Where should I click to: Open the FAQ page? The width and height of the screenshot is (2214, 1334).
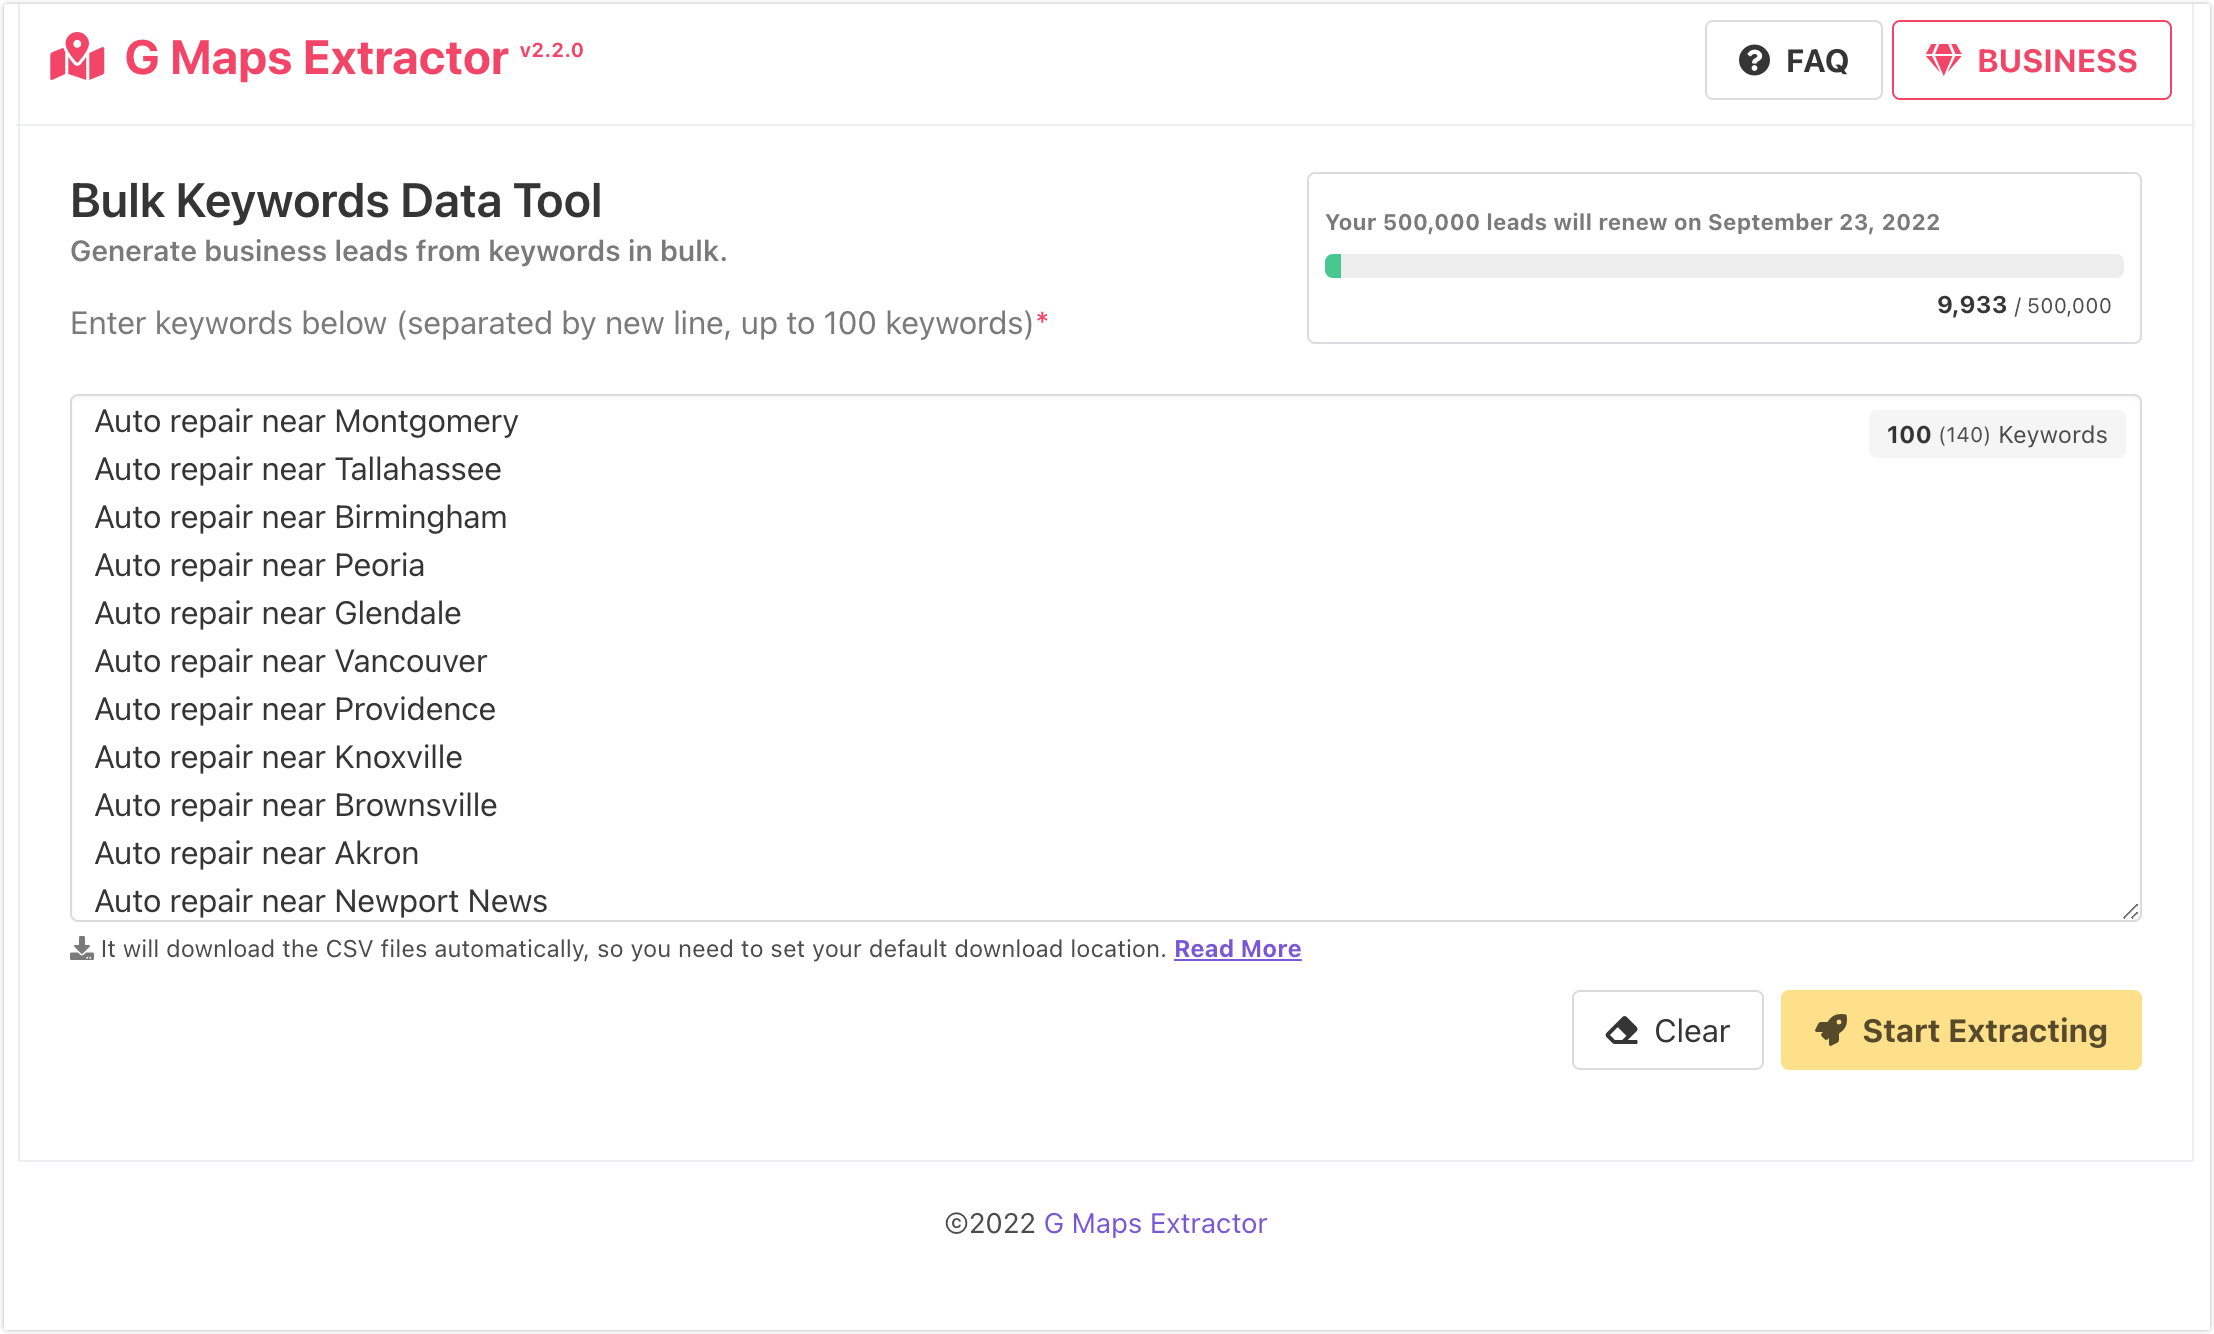[1793, 60]
